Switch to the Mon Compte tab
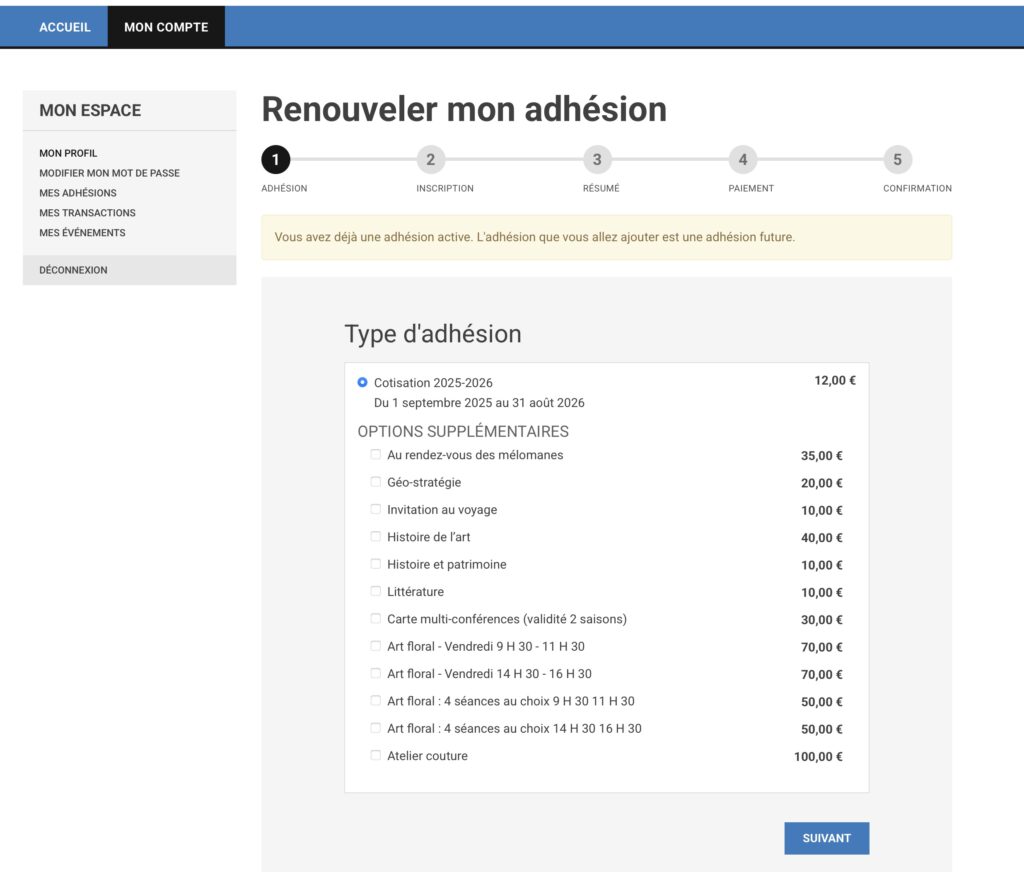The width and height of the screenshot is (1024, 872). click(166, 27)
